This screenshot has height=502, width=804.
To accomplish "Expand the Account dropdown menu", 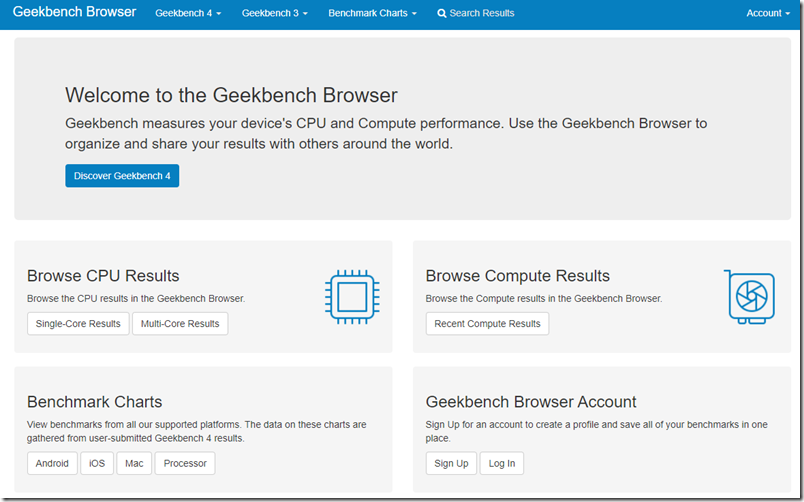I will point(768,13).
